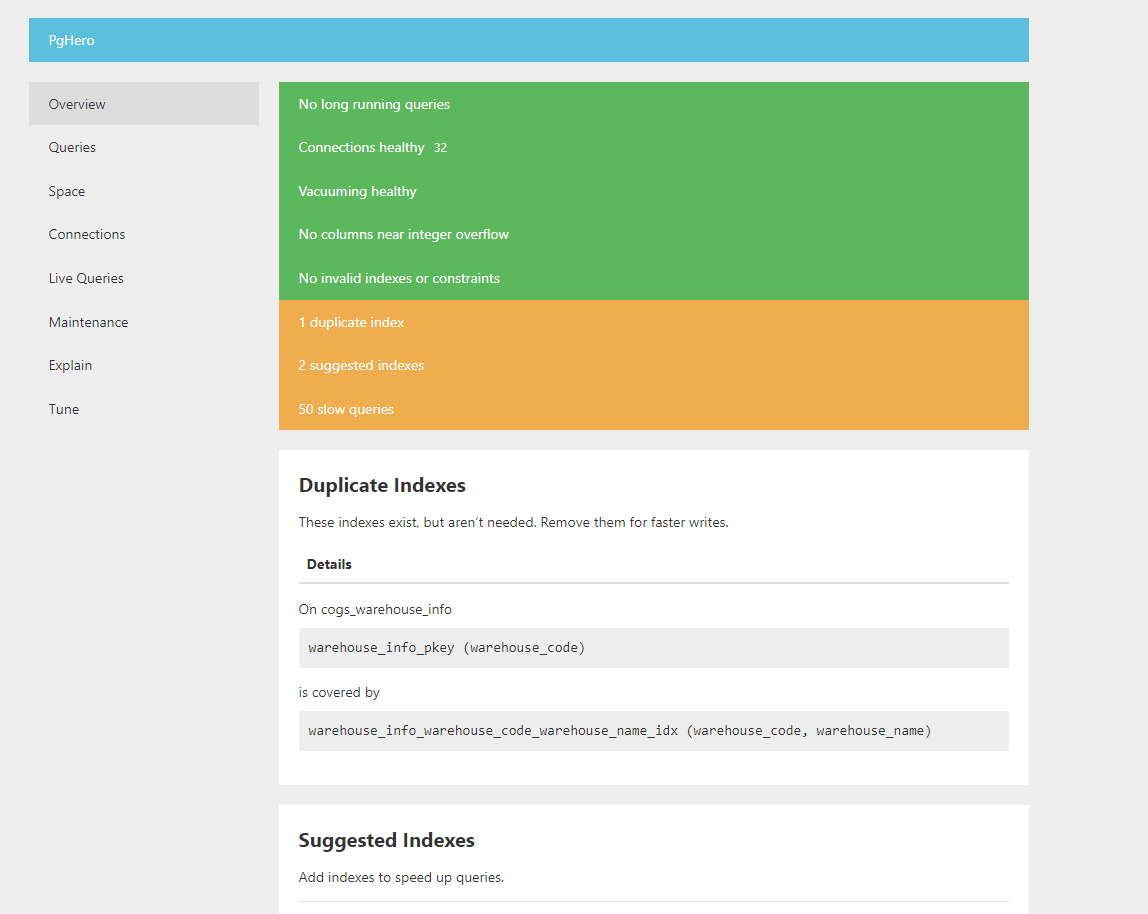Click the Details column header

tap(329, 563)
